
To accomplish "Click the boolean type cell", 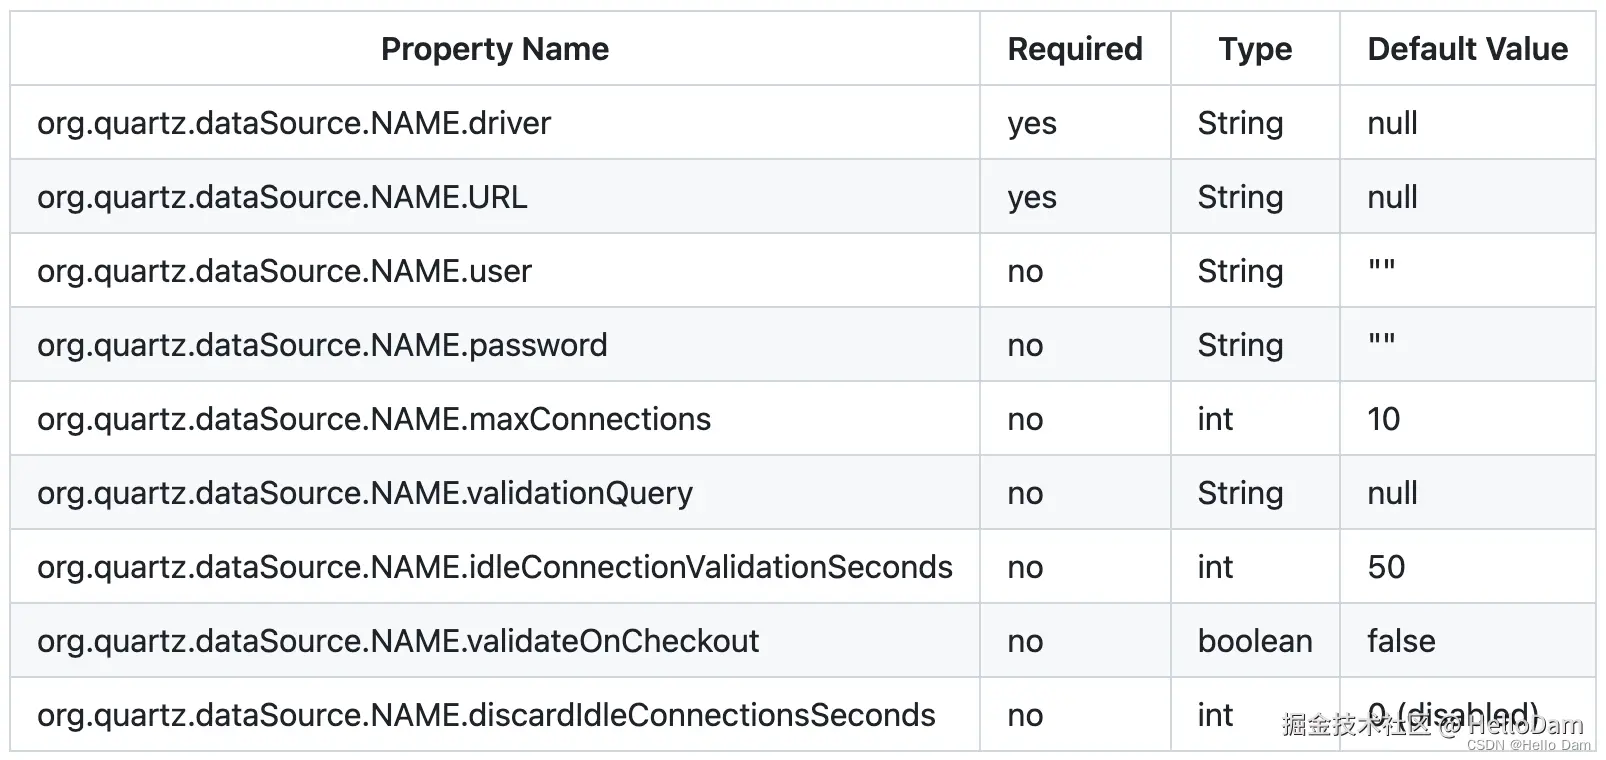I will [1254, 641].
